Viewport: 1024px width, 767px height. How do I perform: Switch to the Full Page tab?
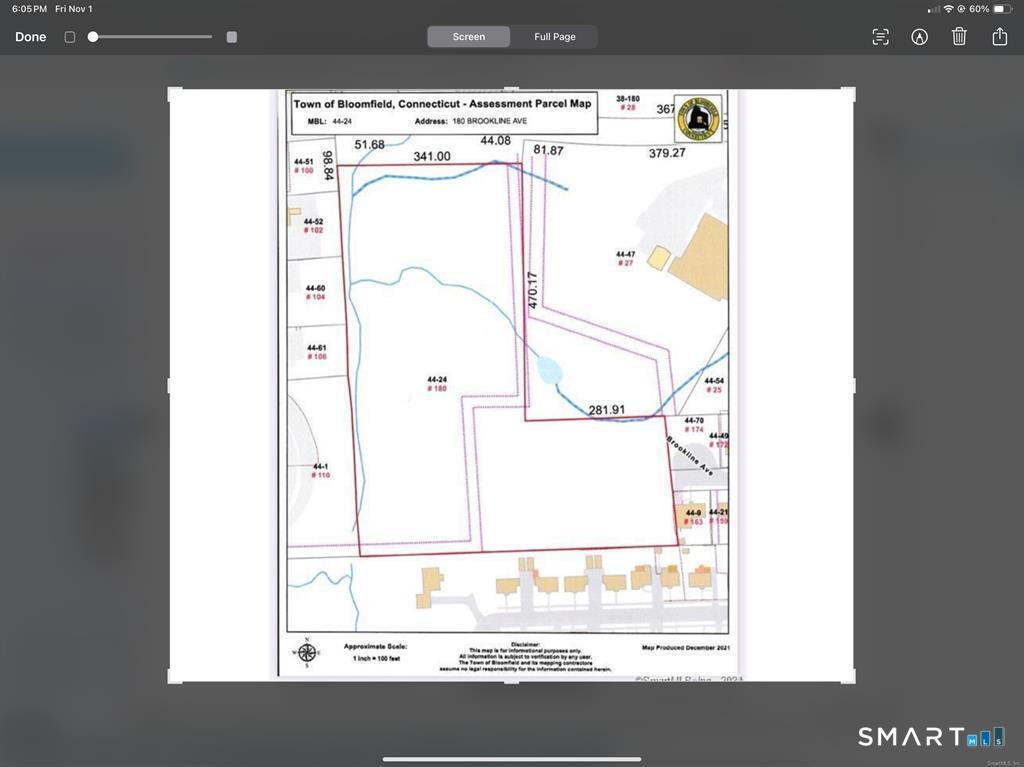click(554, 37)
